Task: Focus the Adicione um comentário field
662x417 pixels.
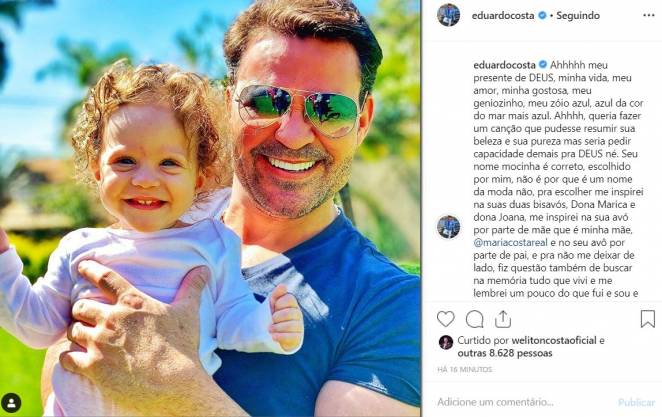Action: pos(524,402)
